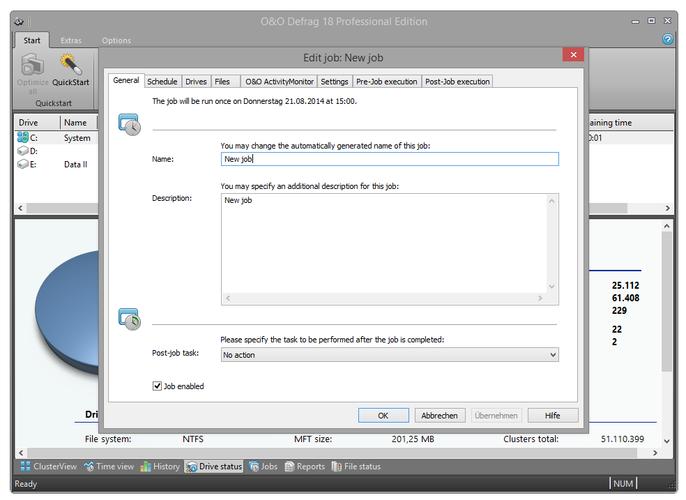Click the 201,25 MB MFT size value
The width and height of the screenshot is (686, 500).
point(413,439)
